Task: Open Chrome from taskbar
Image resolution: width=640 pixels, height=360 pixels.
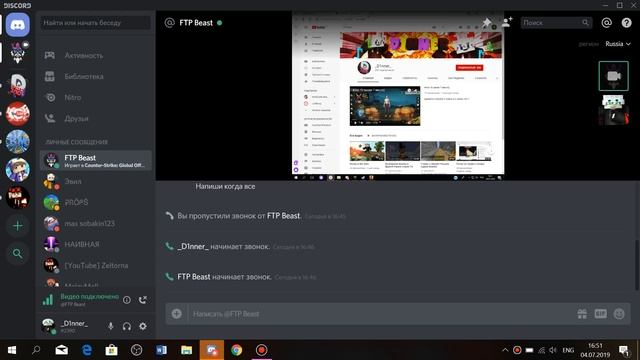Action: pyautogui.click(x=236, y=350)
